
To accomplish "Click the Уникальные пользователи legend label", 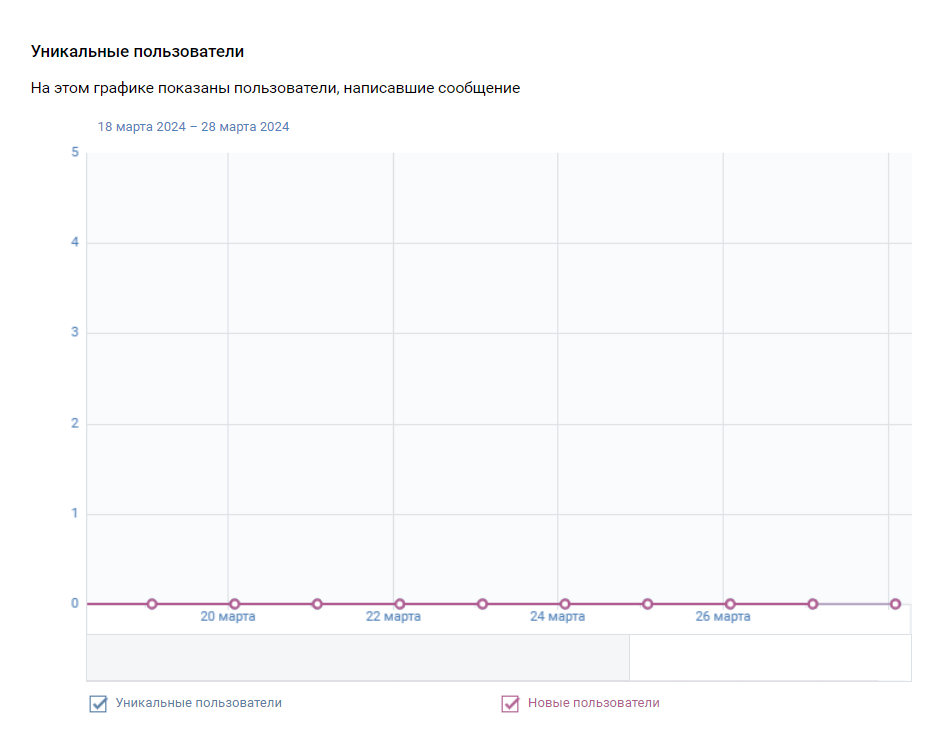I will tap(198, 703).
